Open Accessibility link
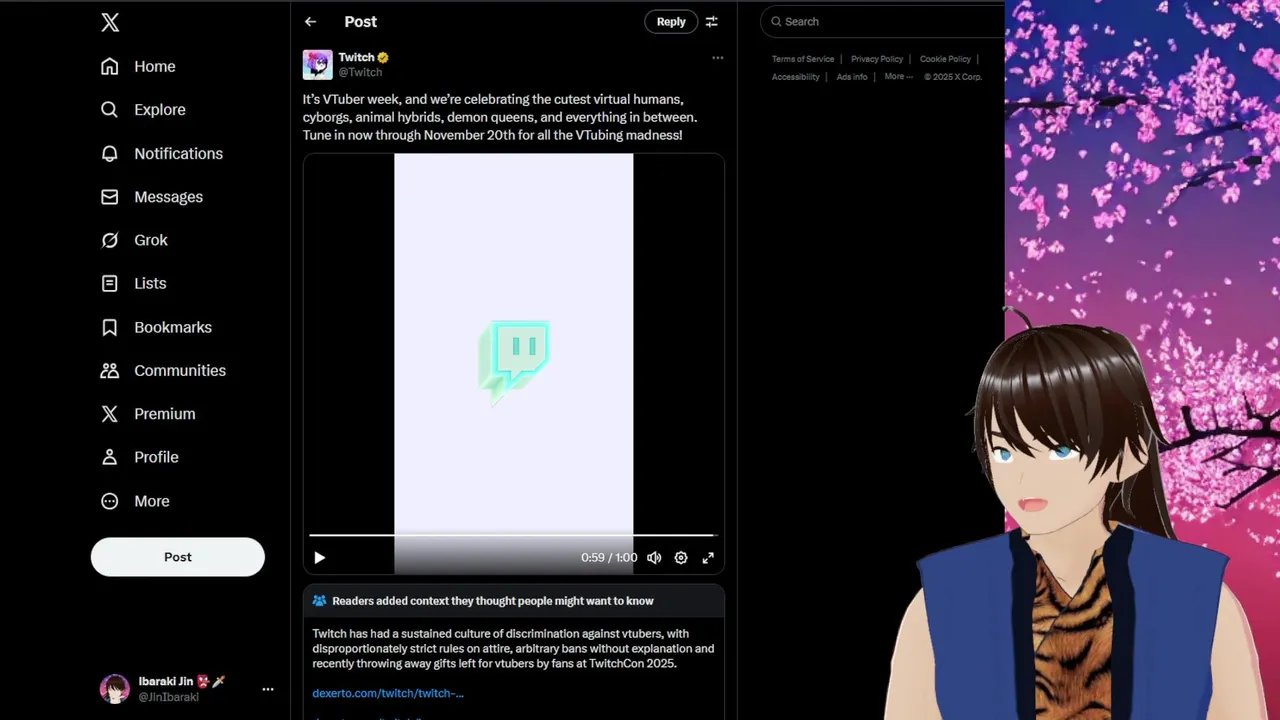This screenshot has height=720, width=1280. (796, 77)
